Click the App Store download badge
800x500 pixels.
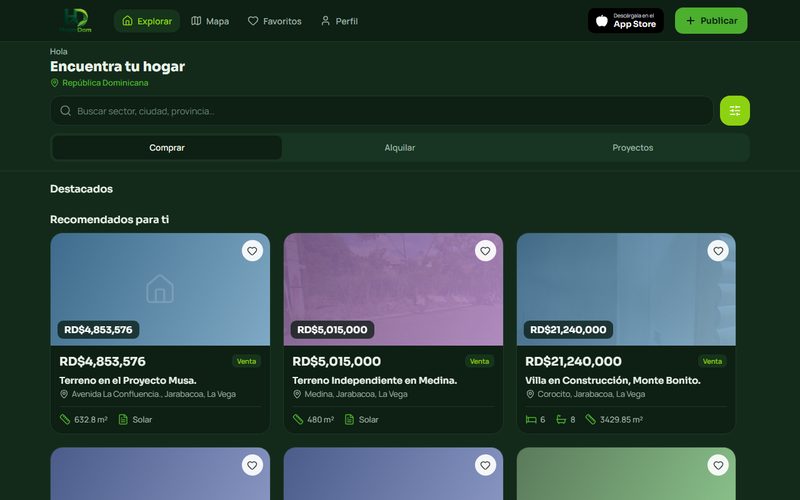pos(626,21)
